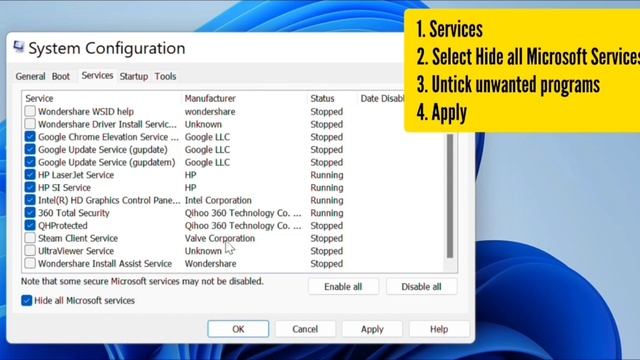Click the System Configuration title bar icon
This screenshot has width=640, height=360.
[x=18, y=47]
